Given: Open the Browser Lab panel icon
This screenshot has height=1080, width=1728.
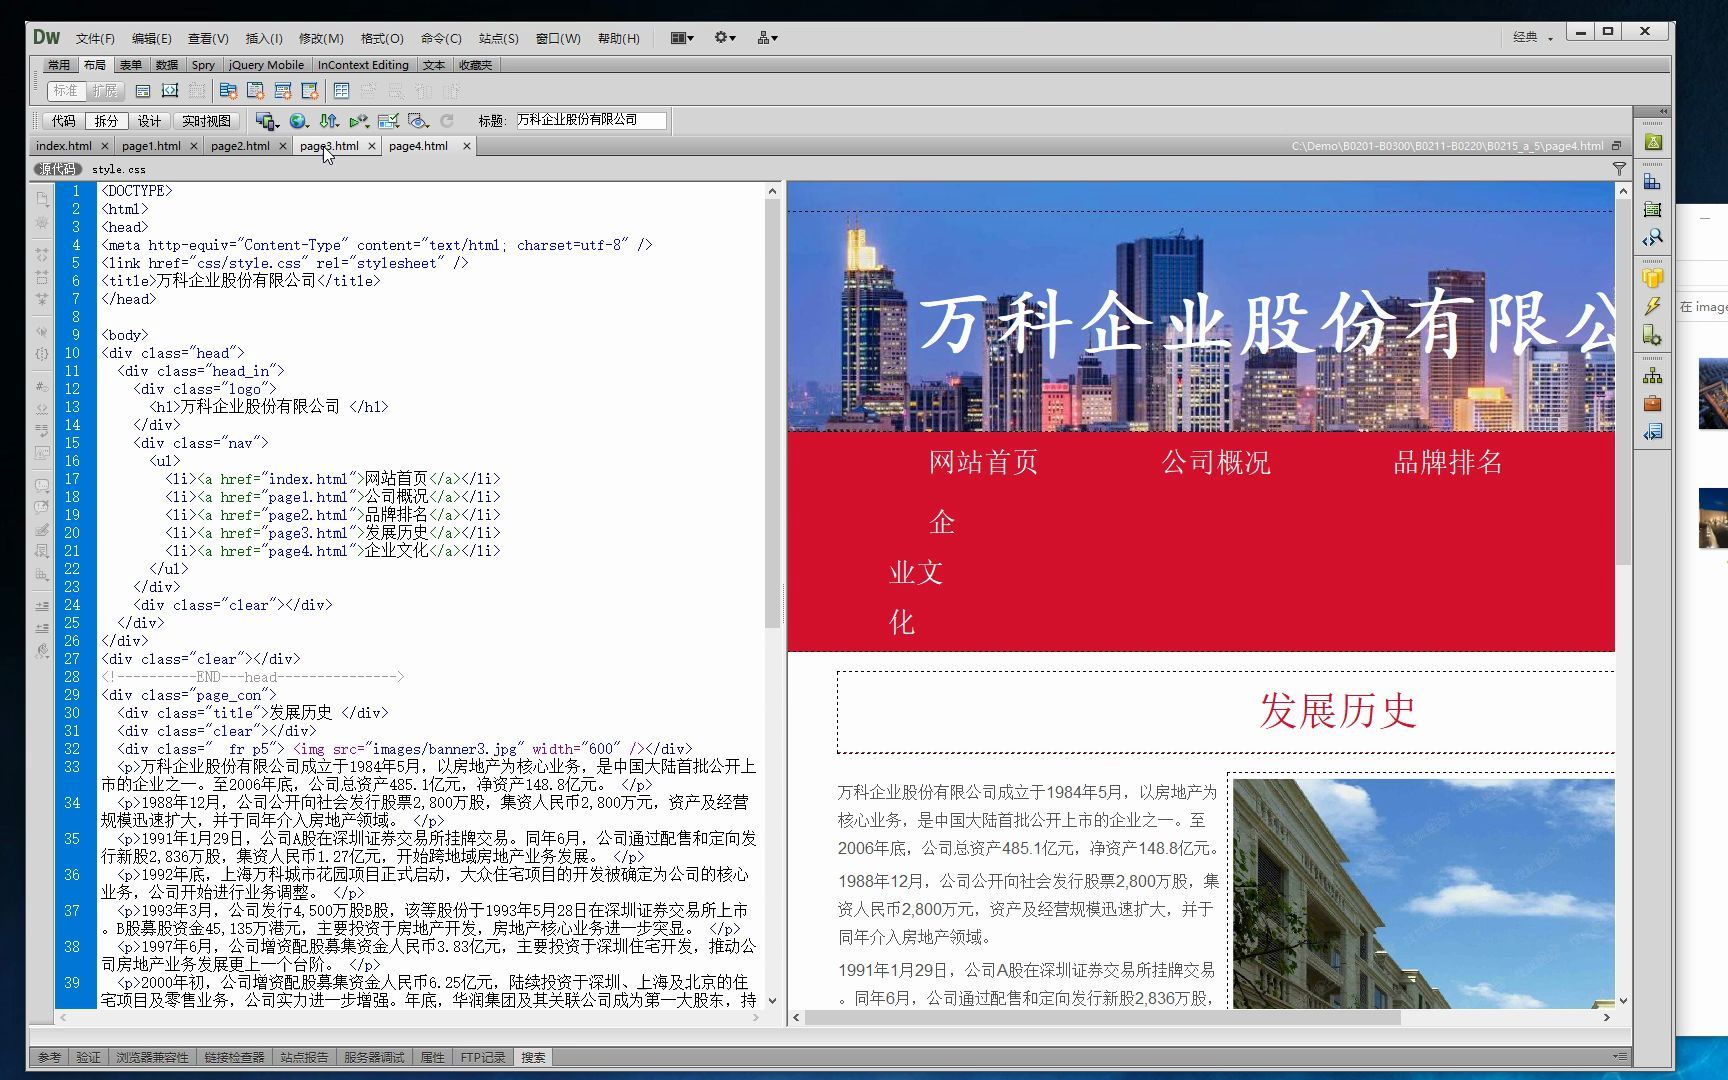Looking at the screenshot, I should (1653, 142).
